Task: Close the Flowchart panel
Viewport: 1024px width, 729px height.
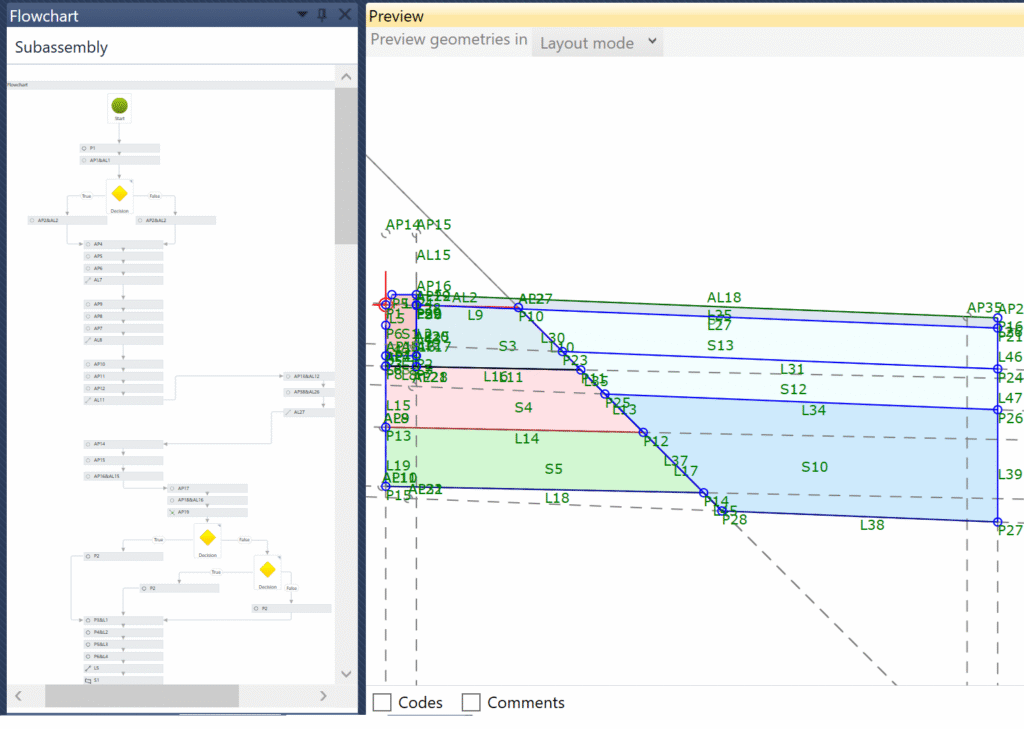Action: tap(344, 15)
